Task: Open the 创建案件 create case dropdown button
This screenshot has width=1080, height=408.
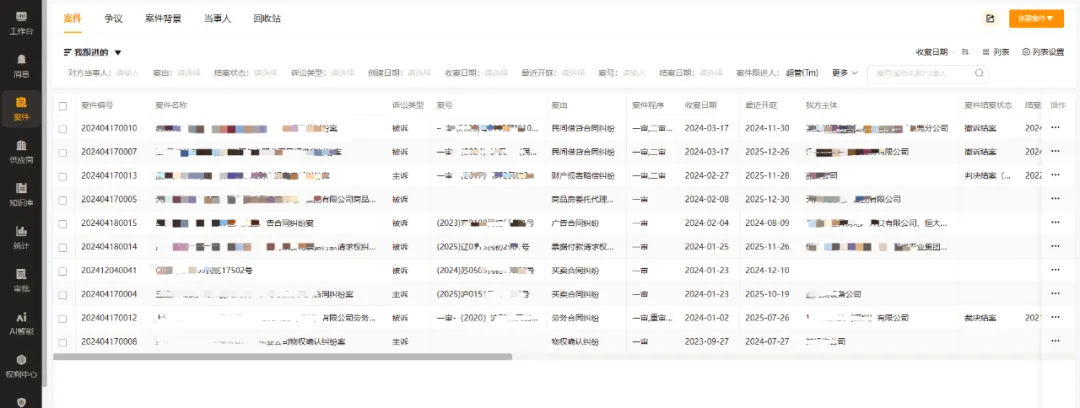Action: click(x=1036, y=19)
